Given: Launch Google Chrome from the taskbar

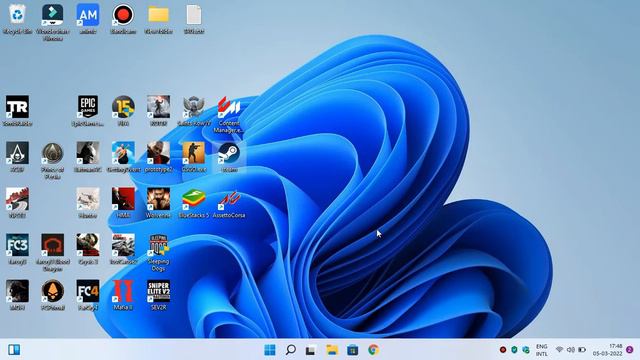Looking at the screenshot, I should point(373,350).
